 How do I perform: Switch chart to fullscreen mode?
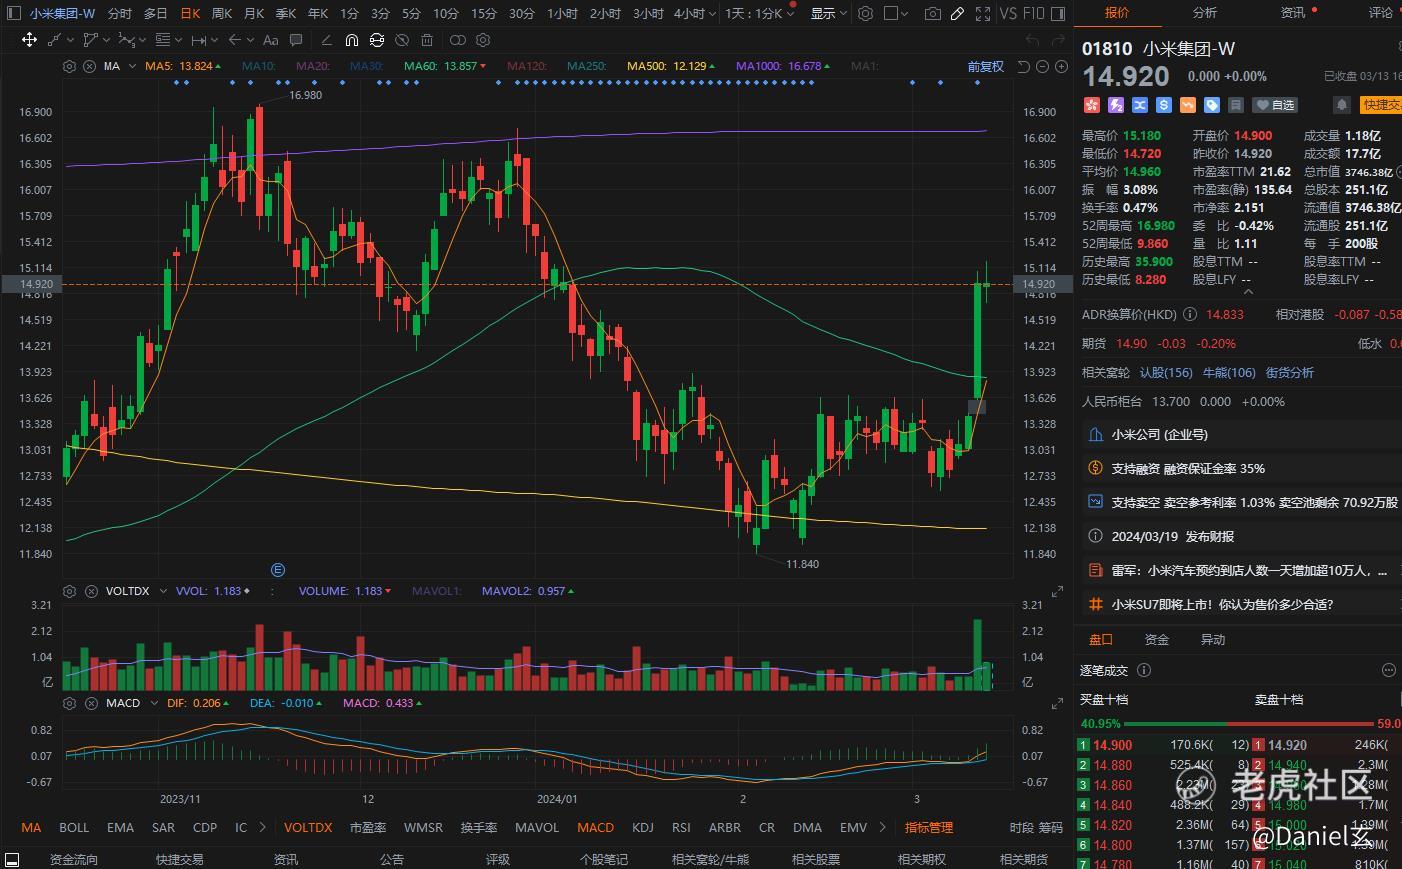tap(983, 14)
